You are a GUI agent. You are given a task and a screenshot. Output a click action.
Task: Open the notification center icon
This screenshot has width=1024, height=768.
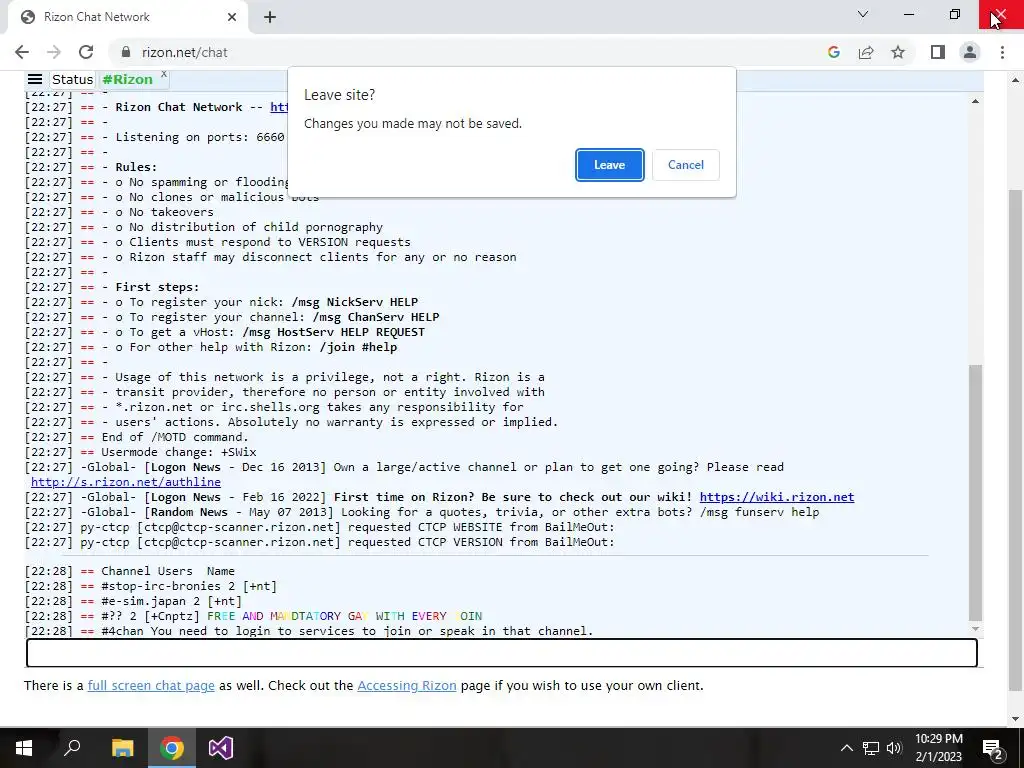tap(993, 748)
